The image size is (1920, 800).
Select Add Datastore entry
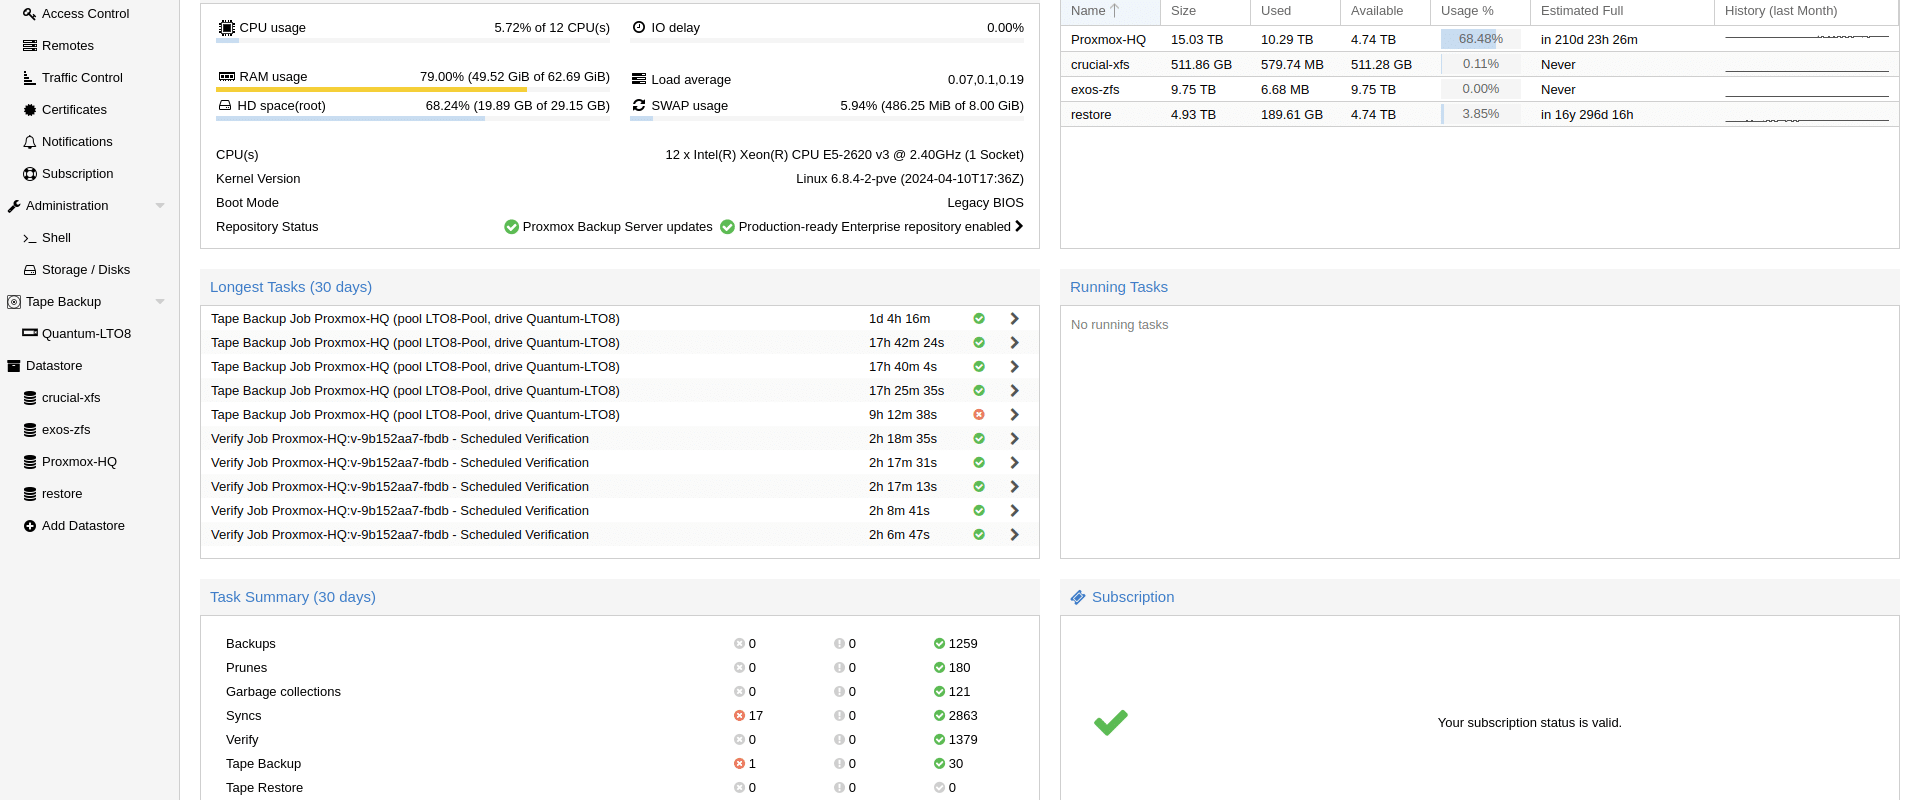pos(83,526)
